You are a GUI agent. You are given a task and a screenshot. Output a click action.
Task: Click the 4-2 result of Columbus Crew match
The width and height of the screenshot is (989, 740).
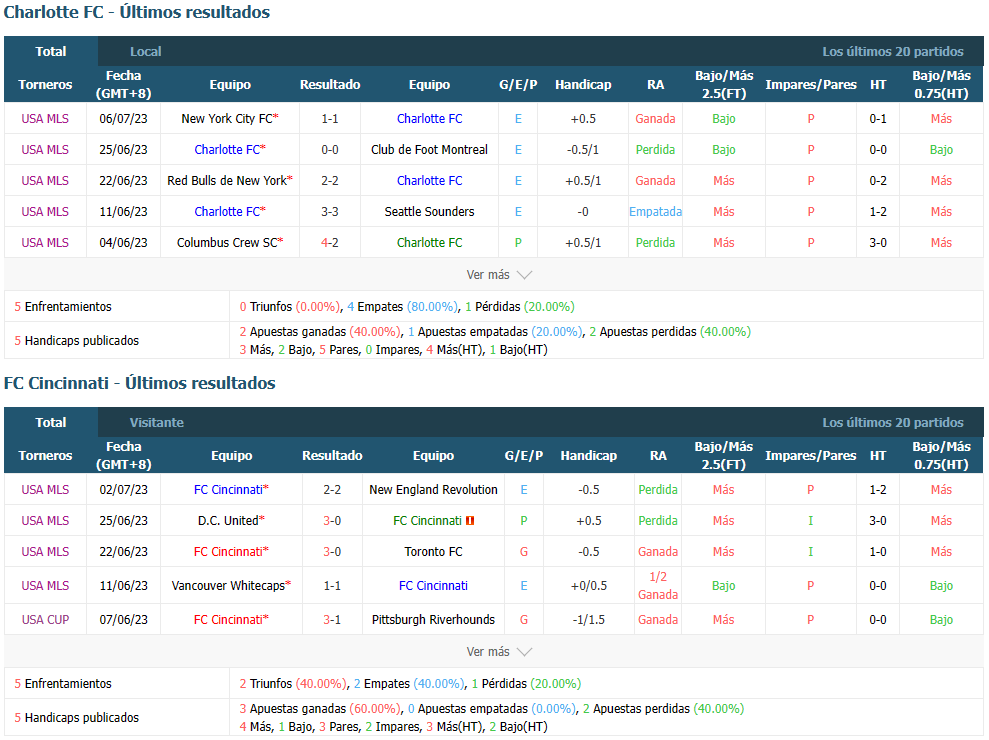tap(330, 242)
